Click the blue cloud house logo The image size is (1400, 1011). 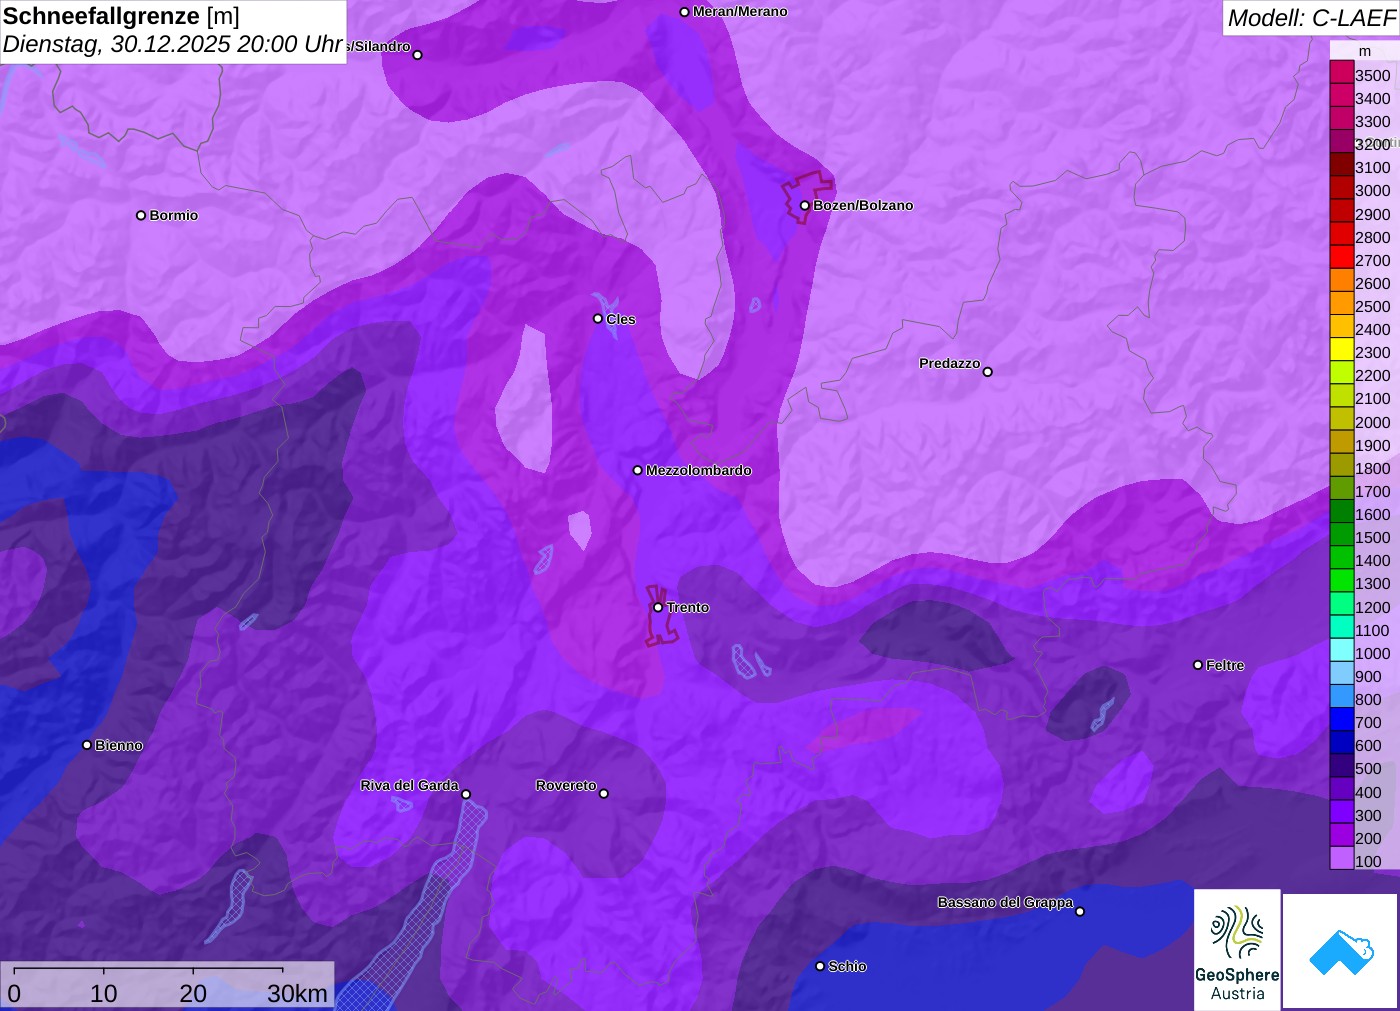pyautogui.click(x=1341, y=951)
